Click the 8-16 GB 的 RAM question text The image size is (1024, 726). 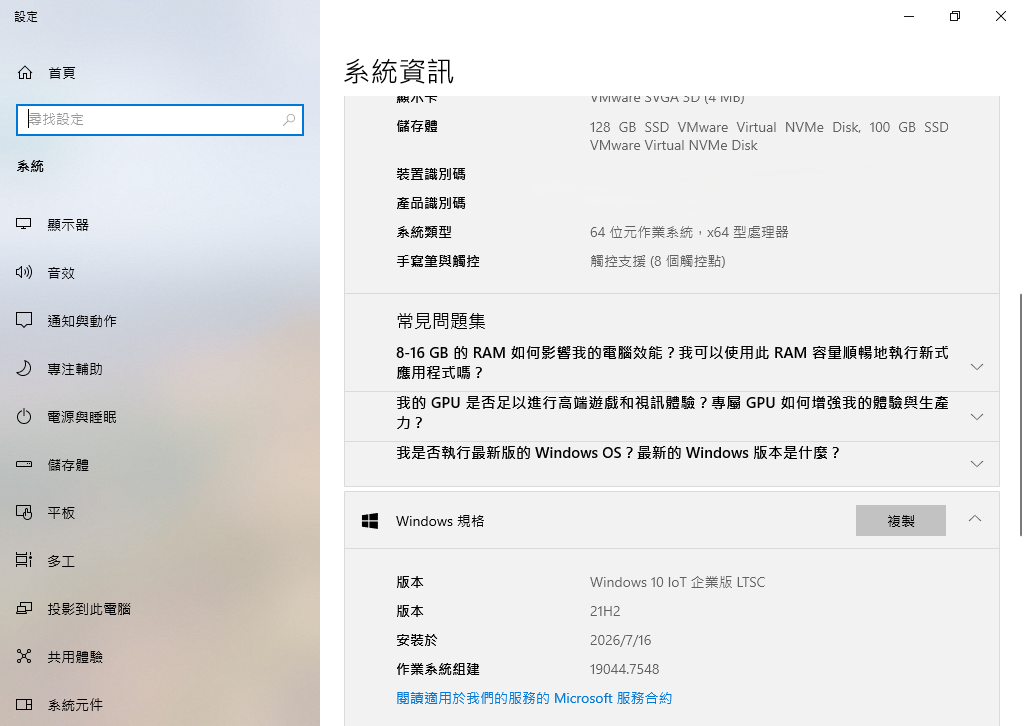coord(672,362)
